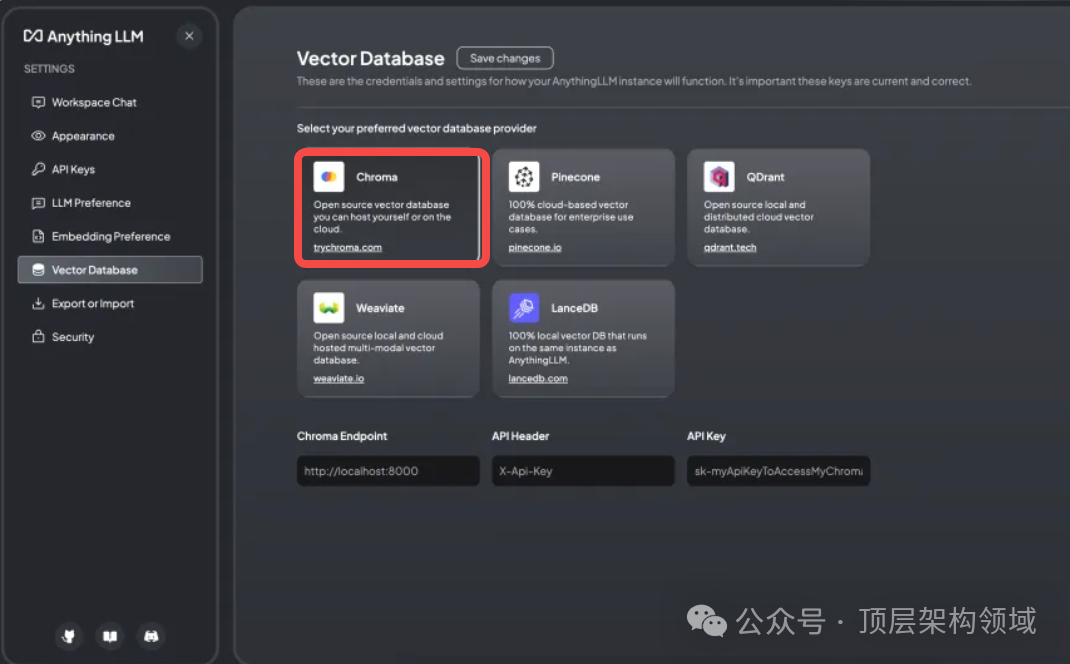
Task: Click the SETTINGS sidebar heading
Action: (49, 69)
